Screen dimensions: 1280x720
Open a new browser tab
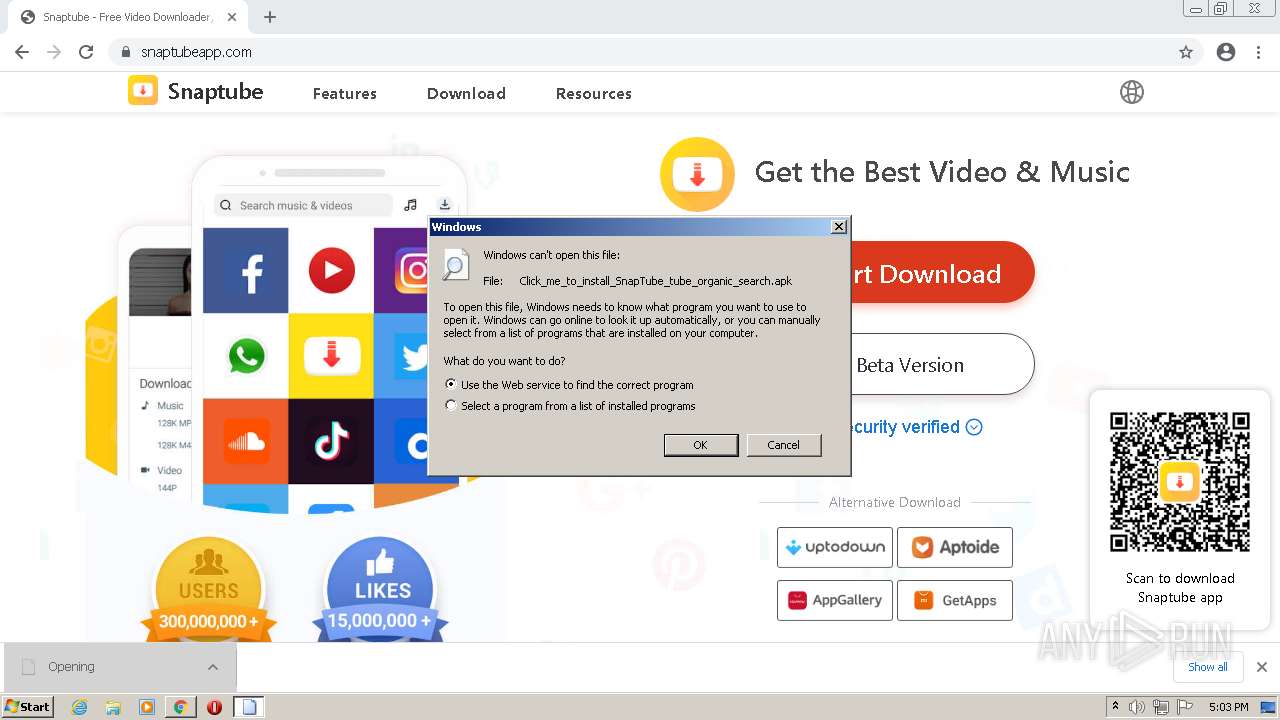tap(270, 17)
